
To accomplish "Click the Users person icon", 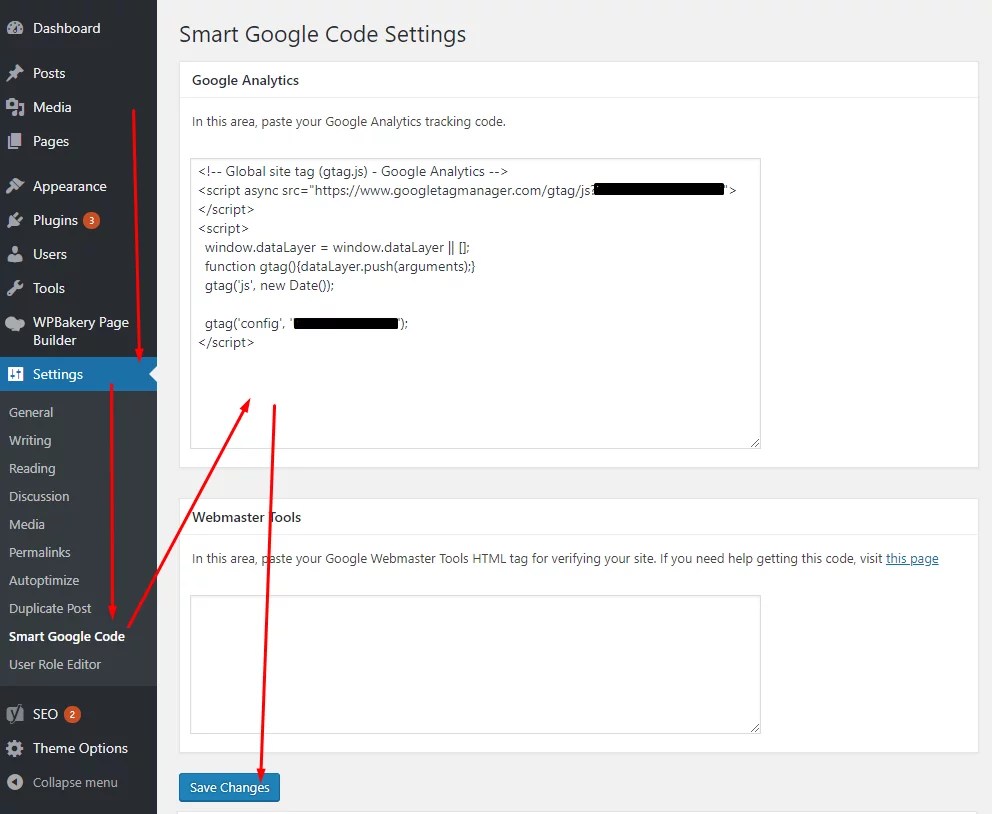I will (15, 254).
